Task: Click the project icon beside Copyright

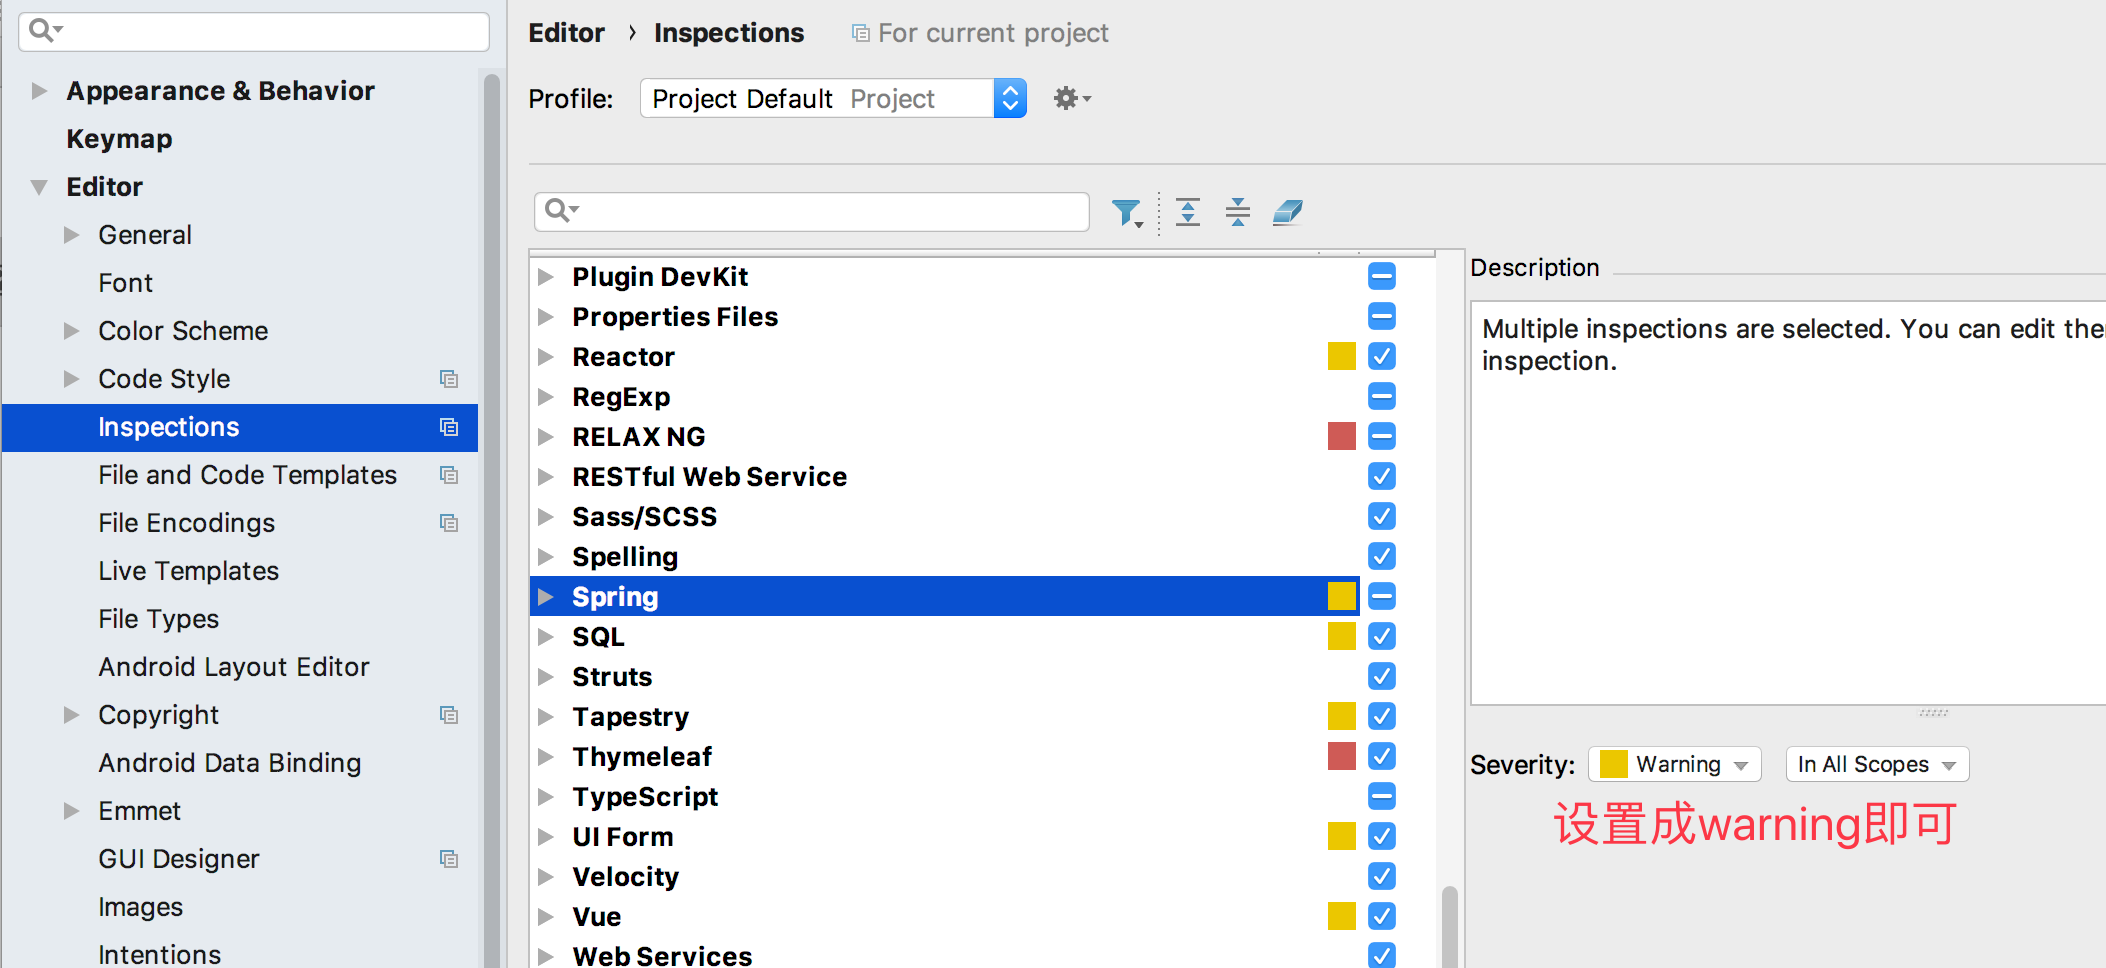Action: tap(449, 715)
